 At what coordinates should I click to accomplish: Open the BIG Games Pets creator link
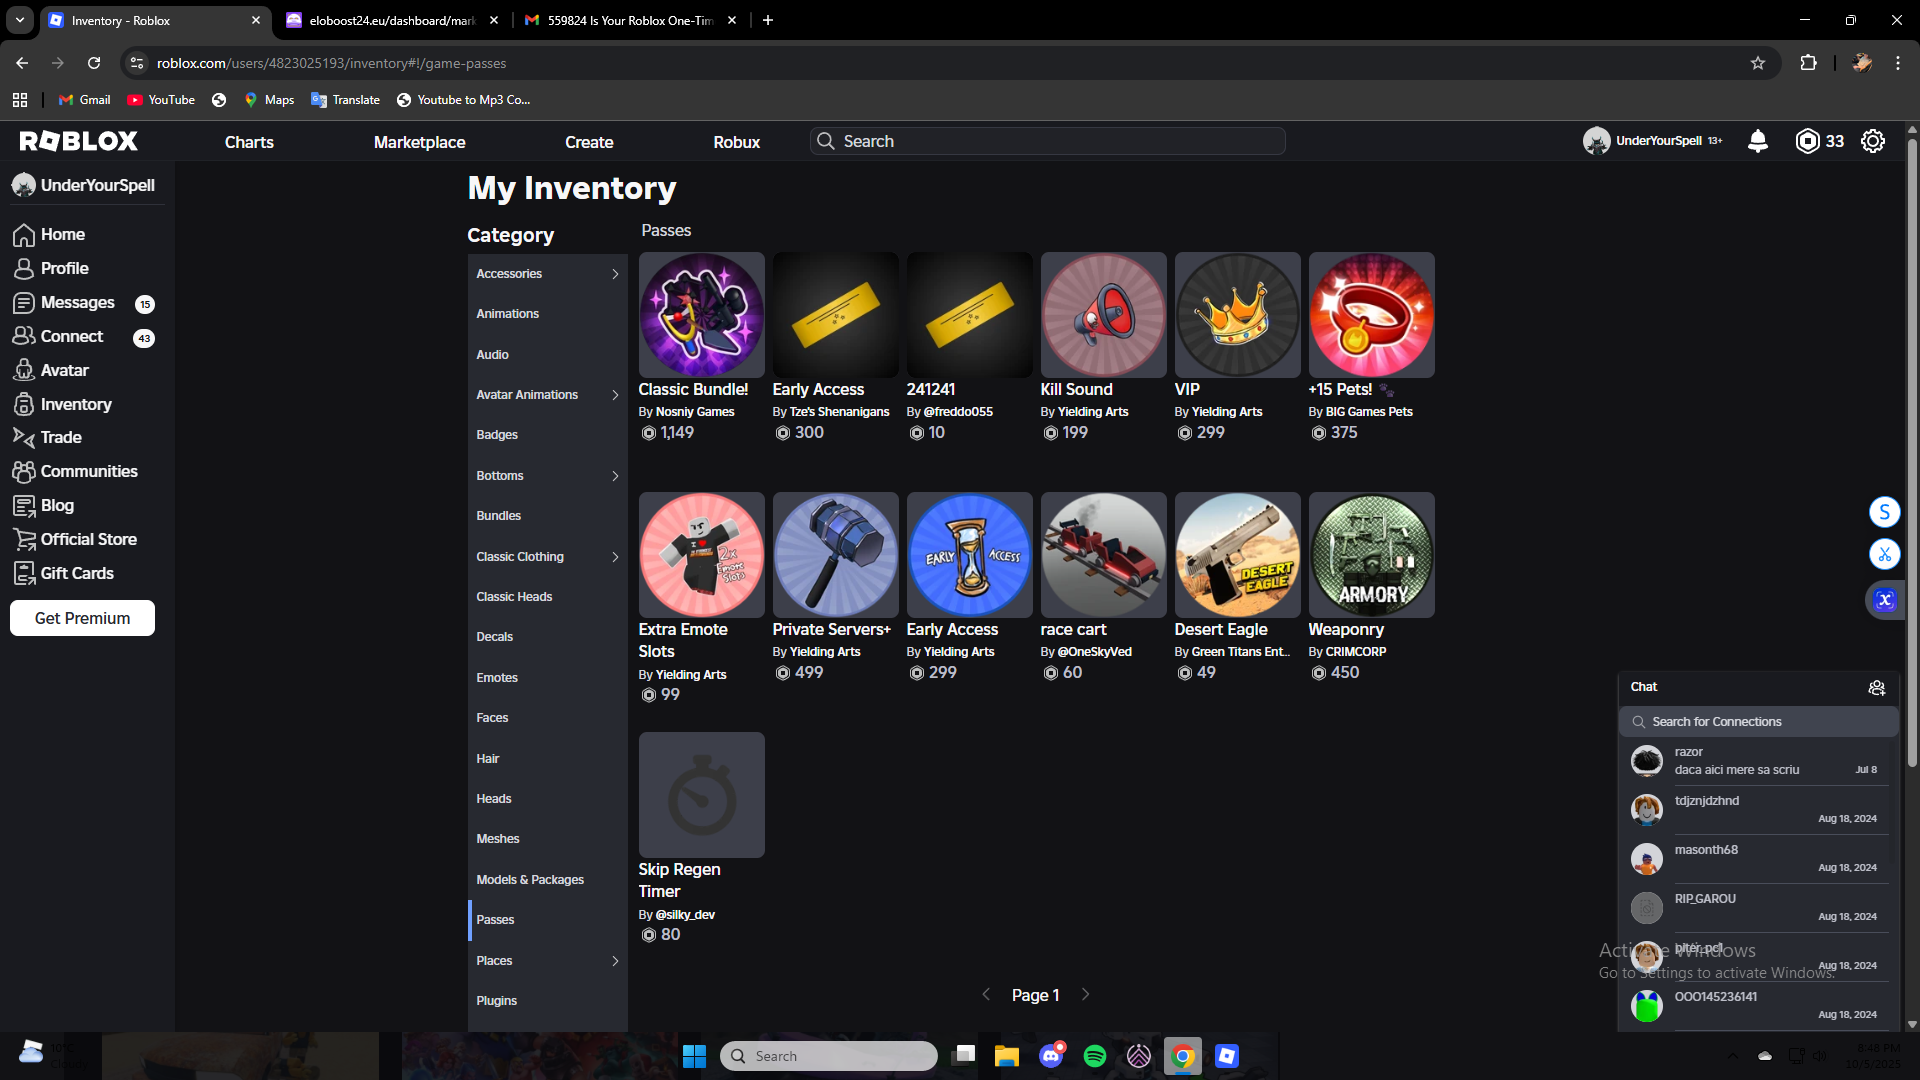tap(1369, 412)
